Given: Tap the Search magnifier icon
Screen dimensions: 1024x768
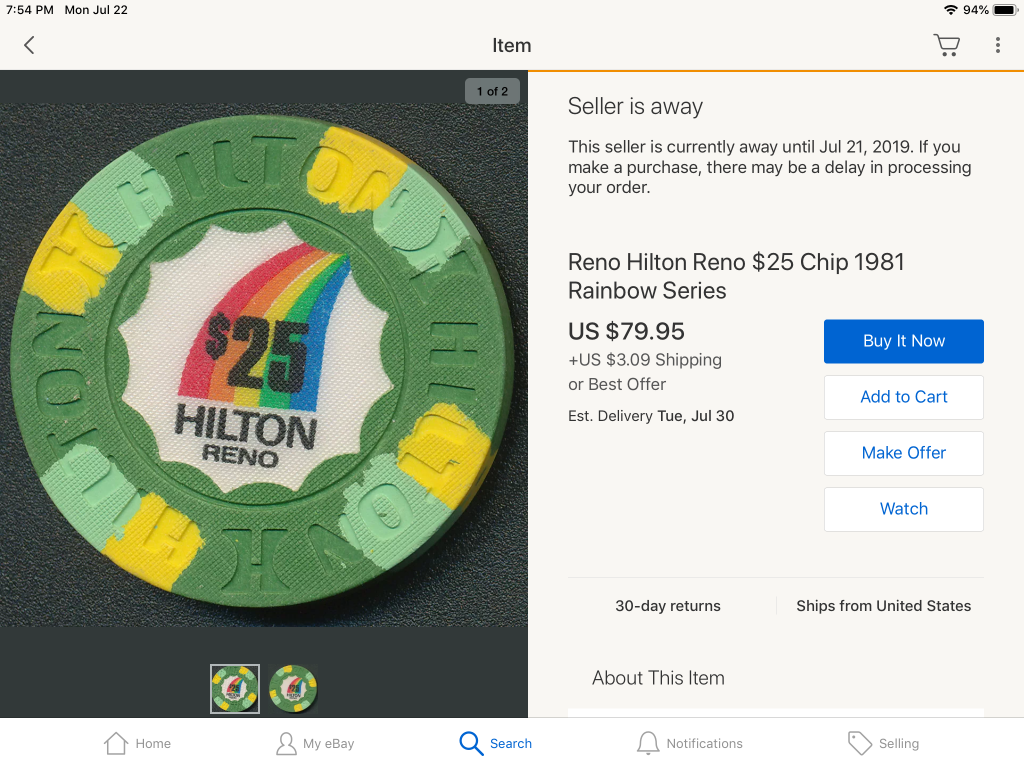Looking at the screenshot, I should (470, 743).
